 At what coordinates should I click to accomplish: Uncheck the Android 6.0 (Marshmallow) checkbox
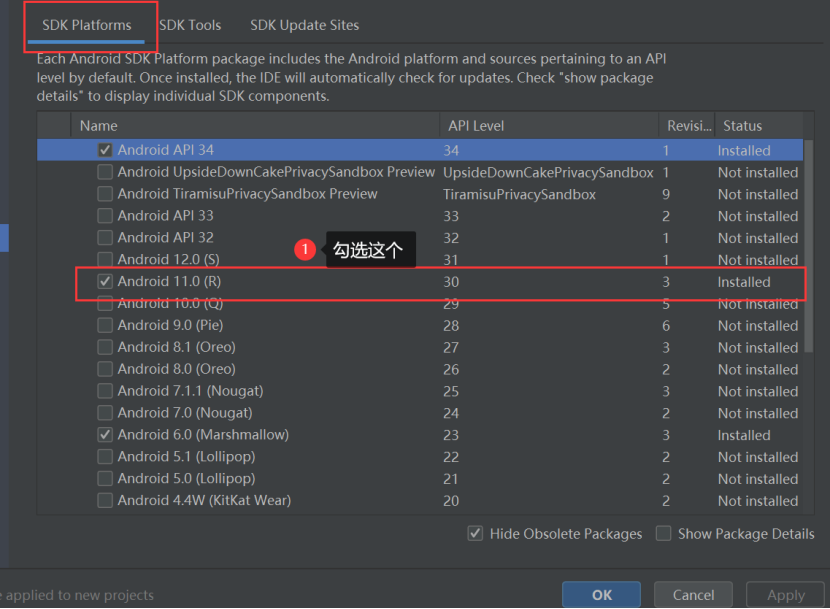pyautogui.click(x=105, y=435)
